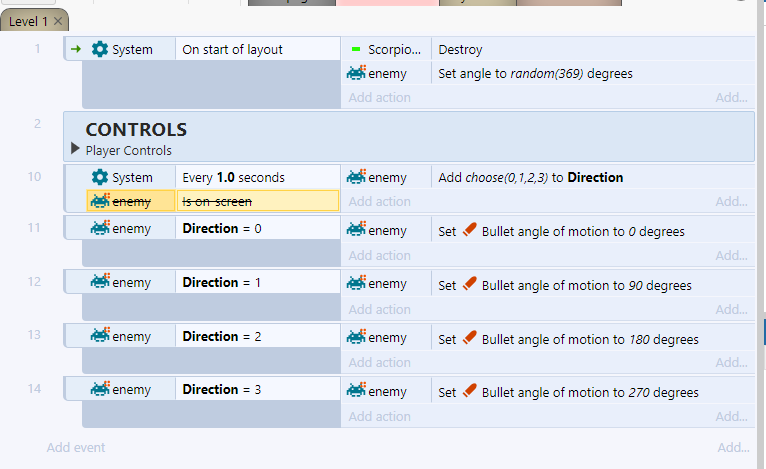Click Bullet behavior icon in 270 degrees action
This screenshot has width=766, height=469.
coord(469,390)
